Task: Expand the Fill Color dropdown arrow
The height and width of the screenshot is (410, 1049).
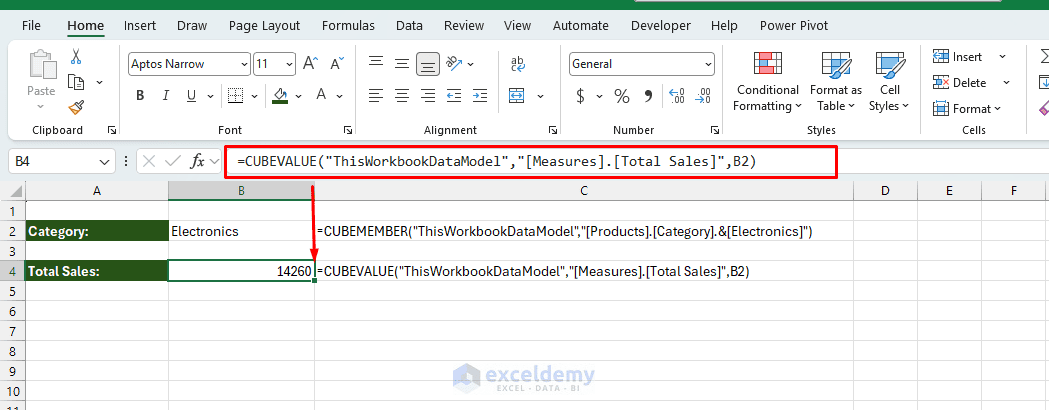Action: click(x=298, y=96)
